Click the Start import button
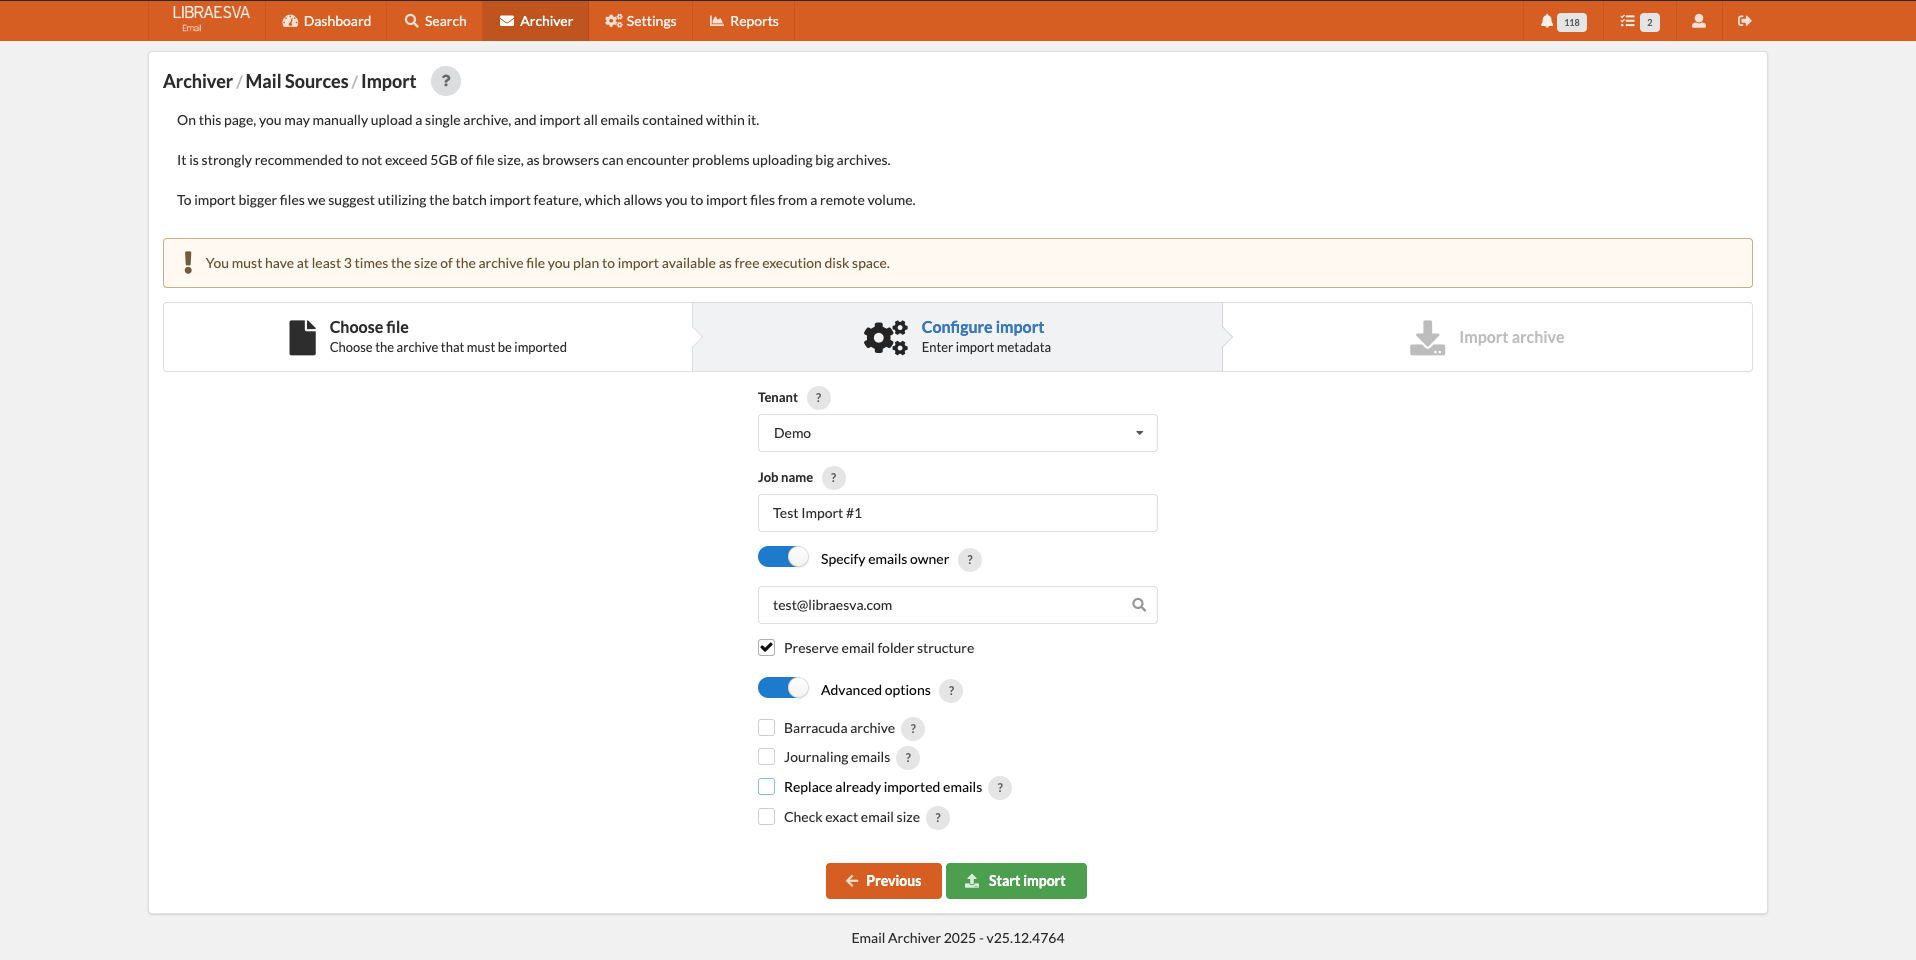Image resolution: width=1916 pixels, height=960 pixels. pyautogui.click(x=1016, y=881)
